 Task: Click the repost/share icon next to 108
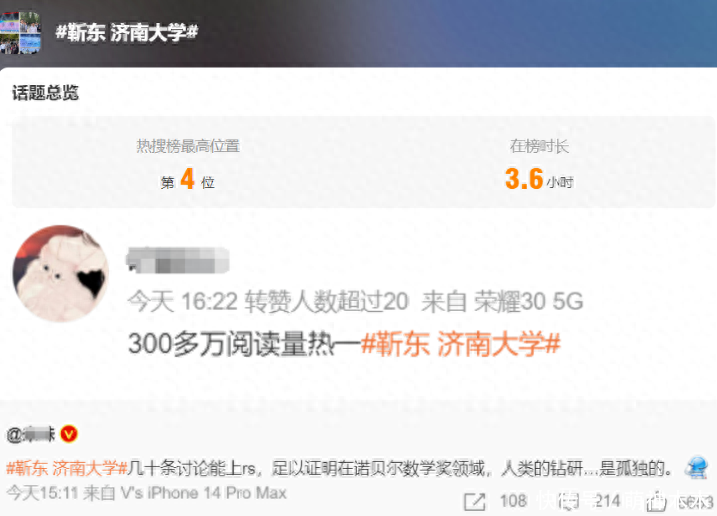click(474, 501)
